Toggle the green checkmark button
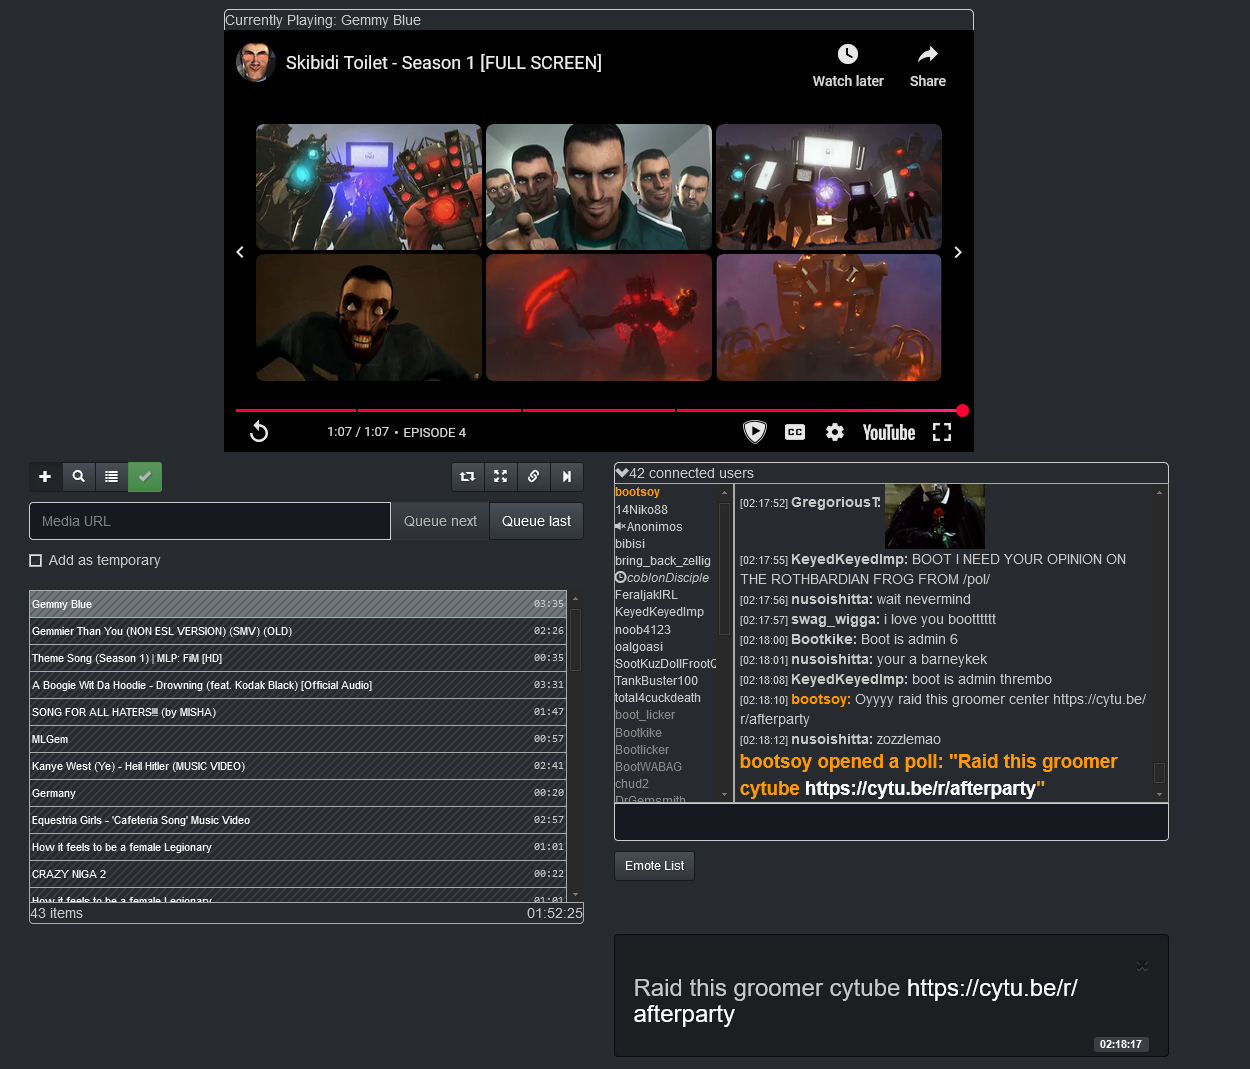The image size is (1250, 1069). pyautogui.click(x=145, y=477)
